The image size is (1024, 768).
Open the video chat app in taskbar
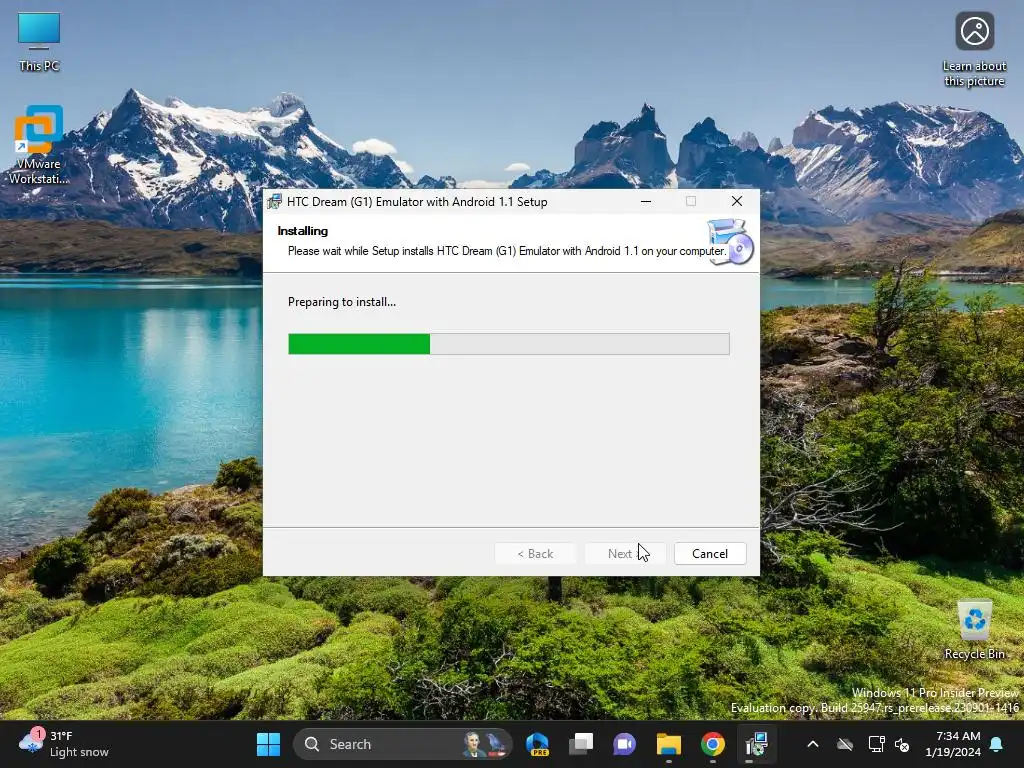tap(625, 744)
